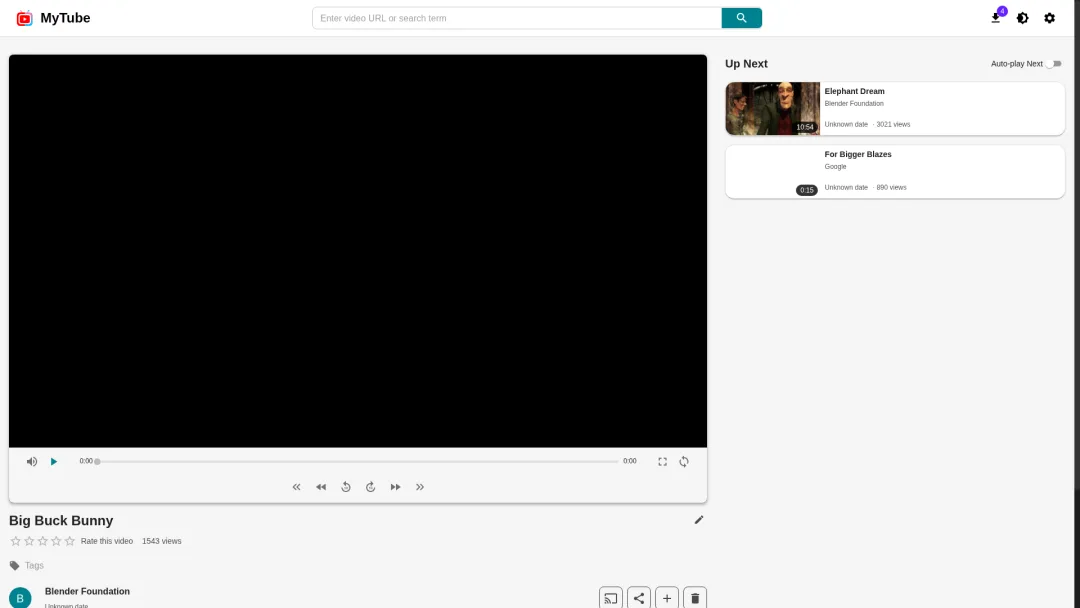Click the Rate this video label

(x=107, y=541)
